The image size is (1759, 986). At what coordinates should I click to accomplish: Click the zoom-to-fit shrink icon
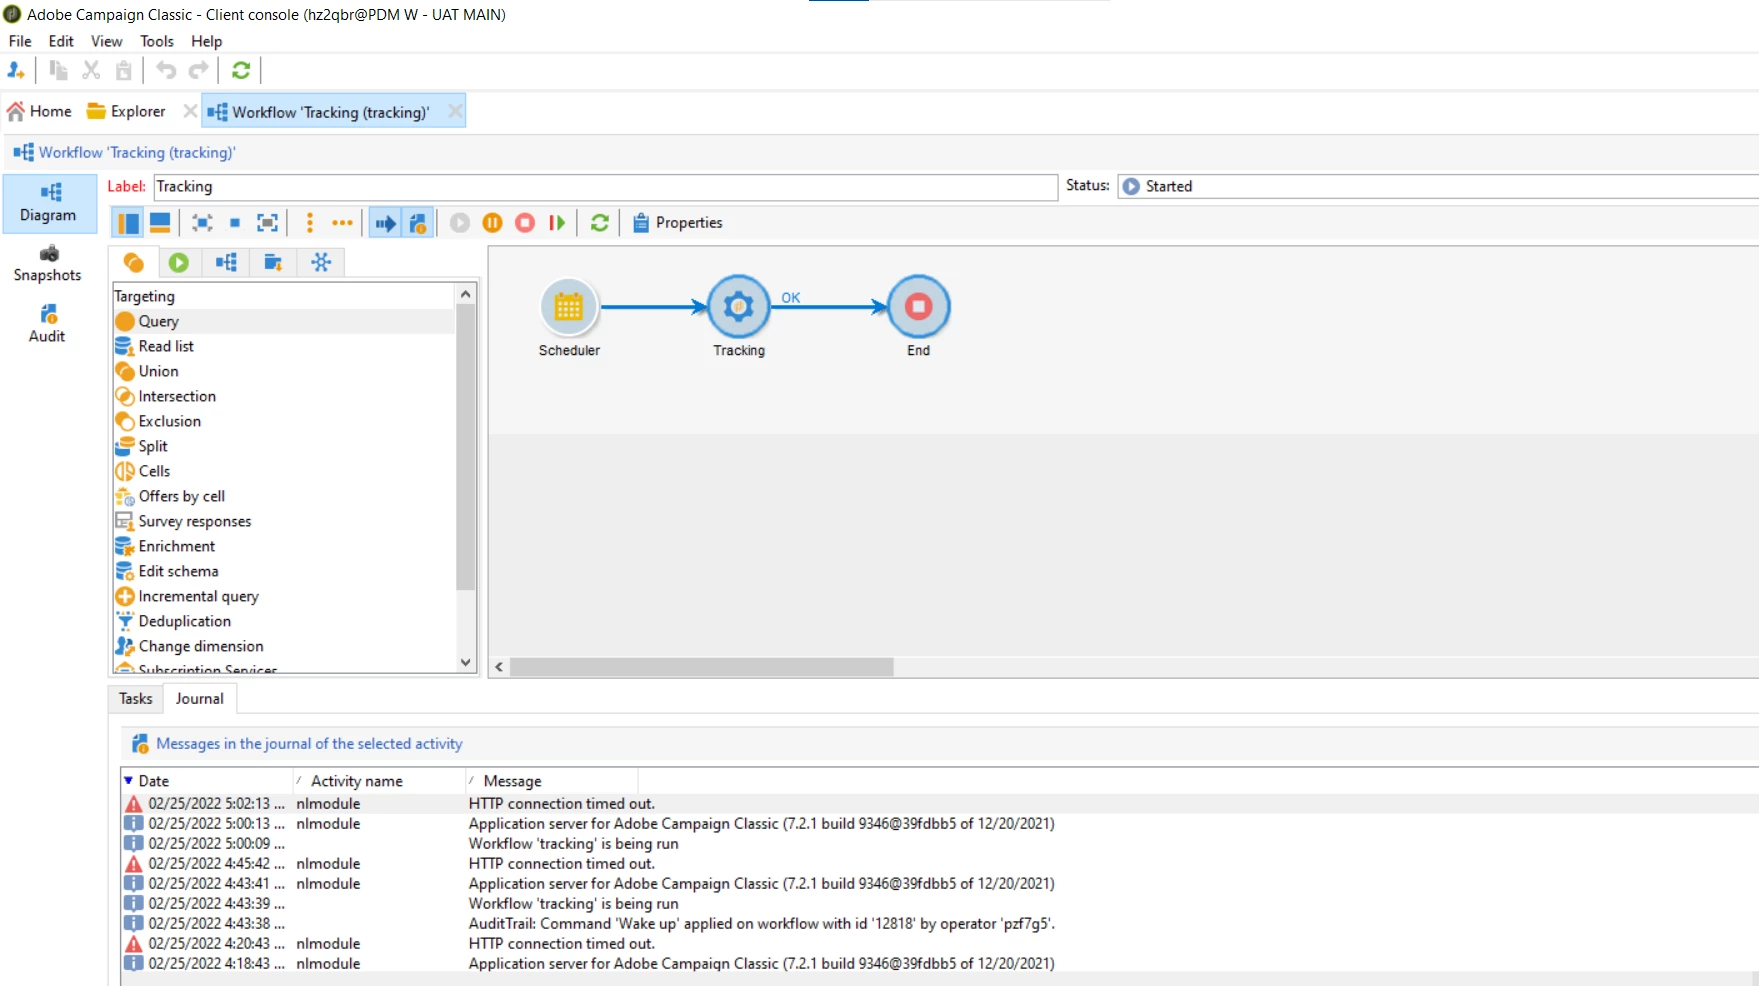click(202, 222)
